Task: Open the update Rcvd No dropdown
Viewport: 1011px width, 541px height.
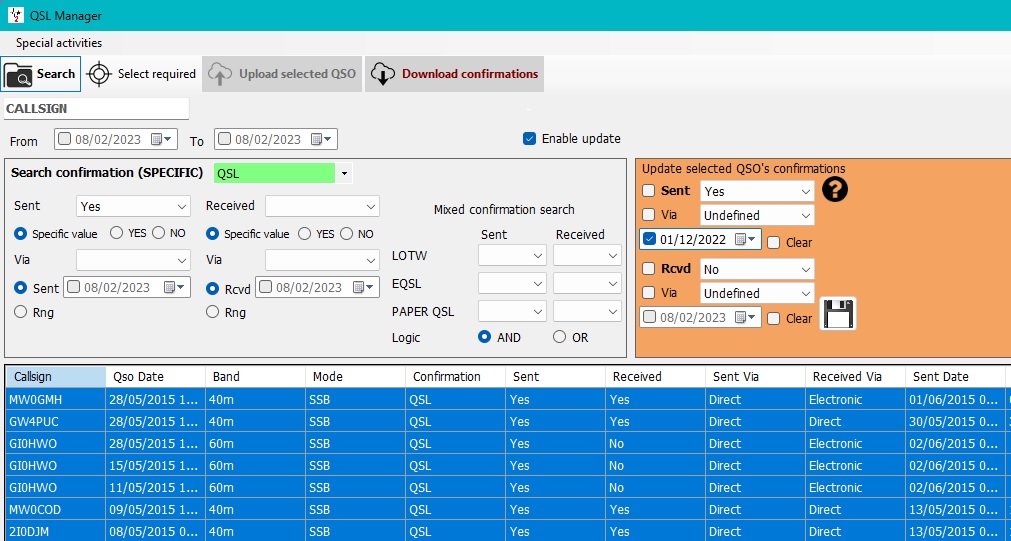Action: pyautogui.click(x=757, y=269)
